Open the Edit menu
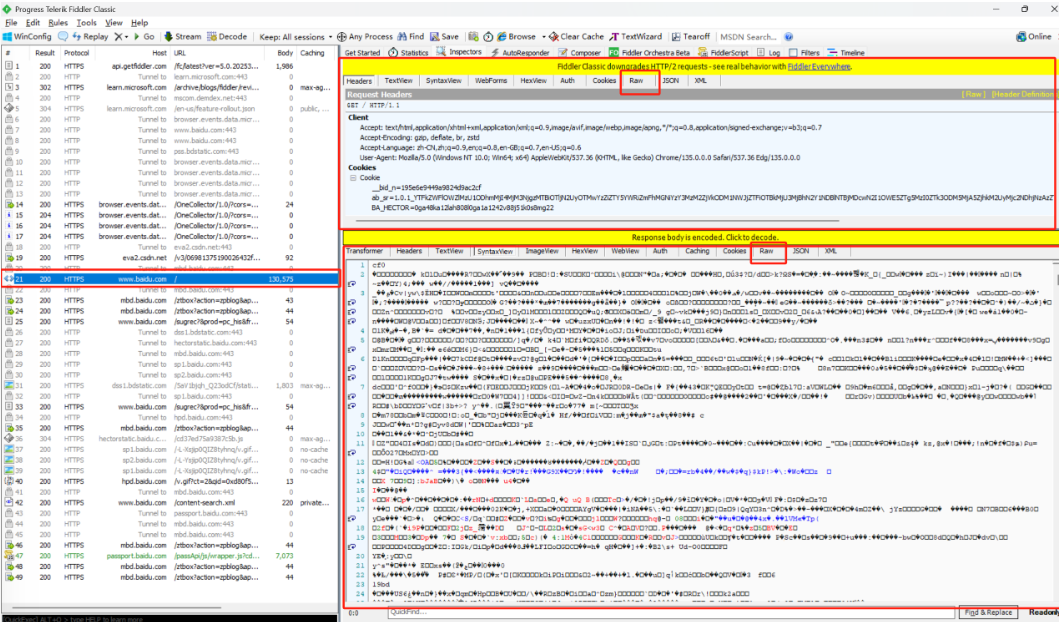Screen dimensions: 1059x622 tap(32, 23)
